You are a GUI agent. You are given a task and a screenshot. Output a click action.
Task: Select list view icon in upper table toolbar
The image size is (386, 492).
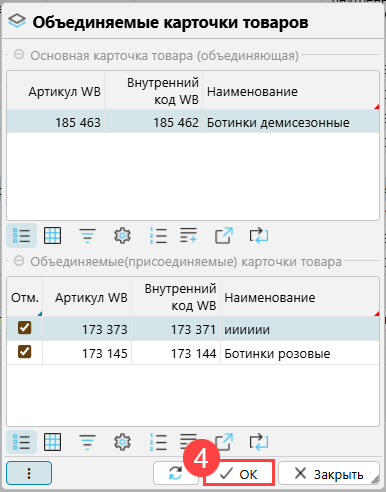[21, 236]
